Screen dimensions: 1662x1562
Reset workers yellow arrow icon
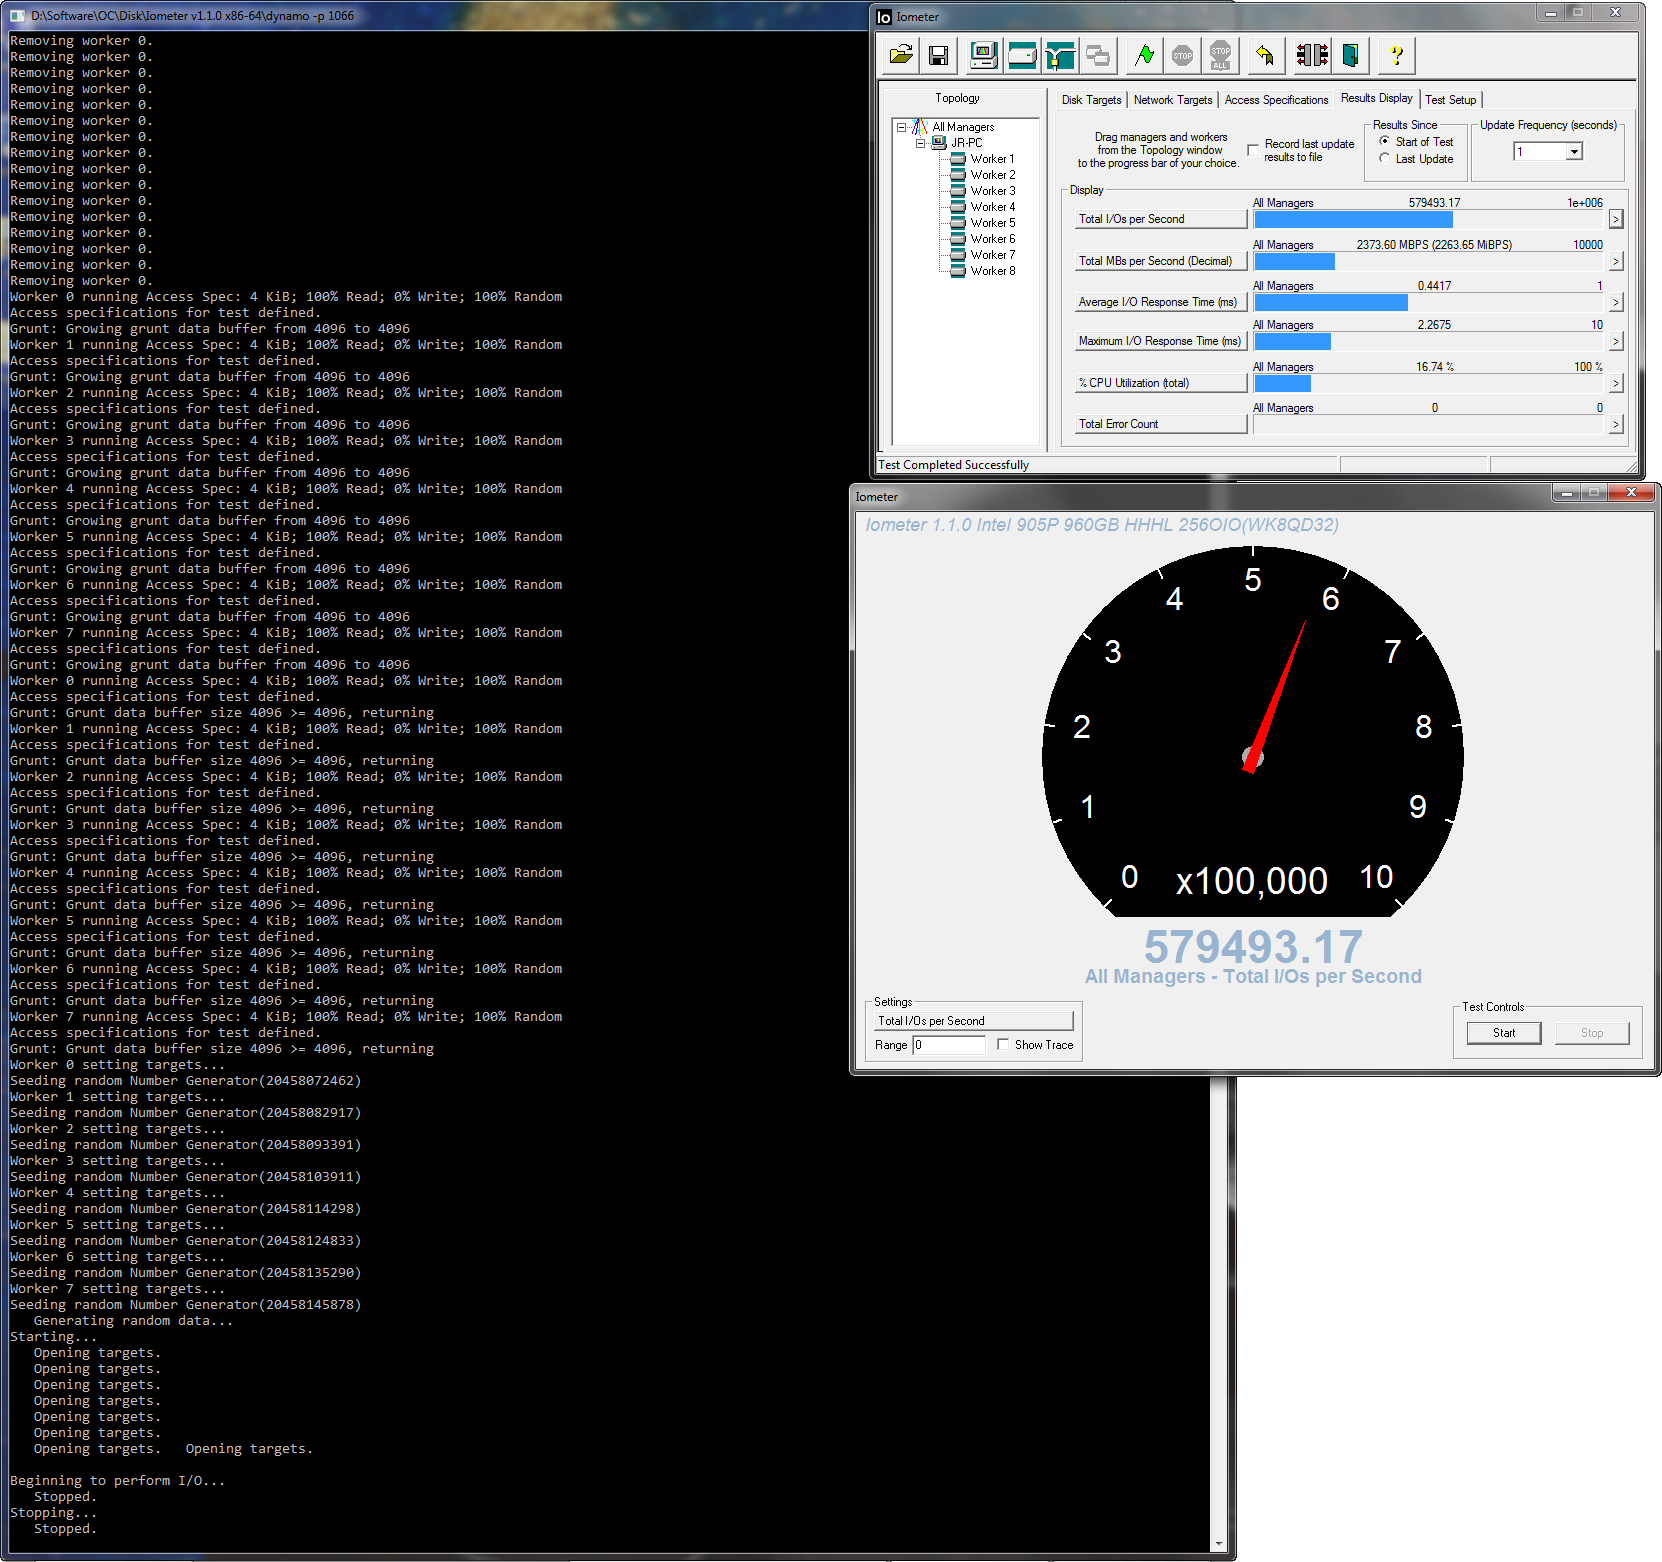click(1265, 55)
